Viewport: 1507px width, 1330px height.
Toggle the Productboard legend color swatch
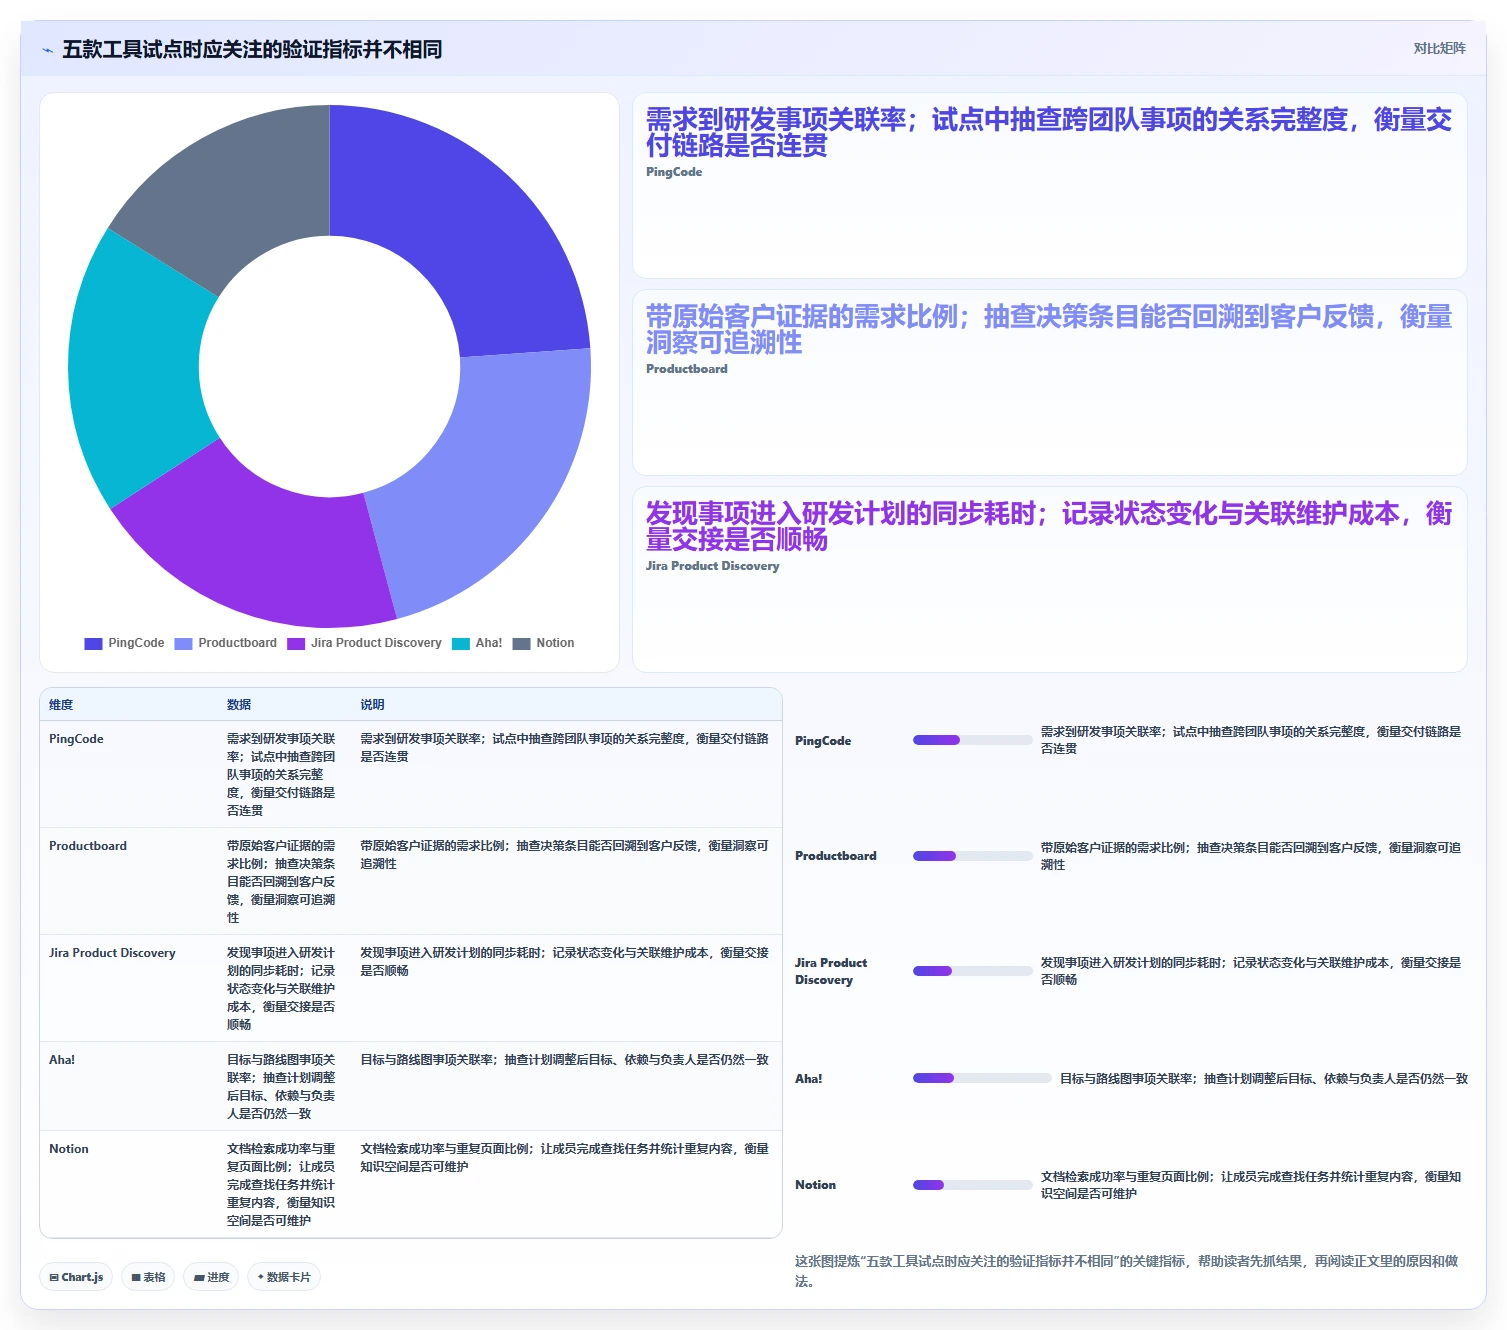(x=183, y=643)
